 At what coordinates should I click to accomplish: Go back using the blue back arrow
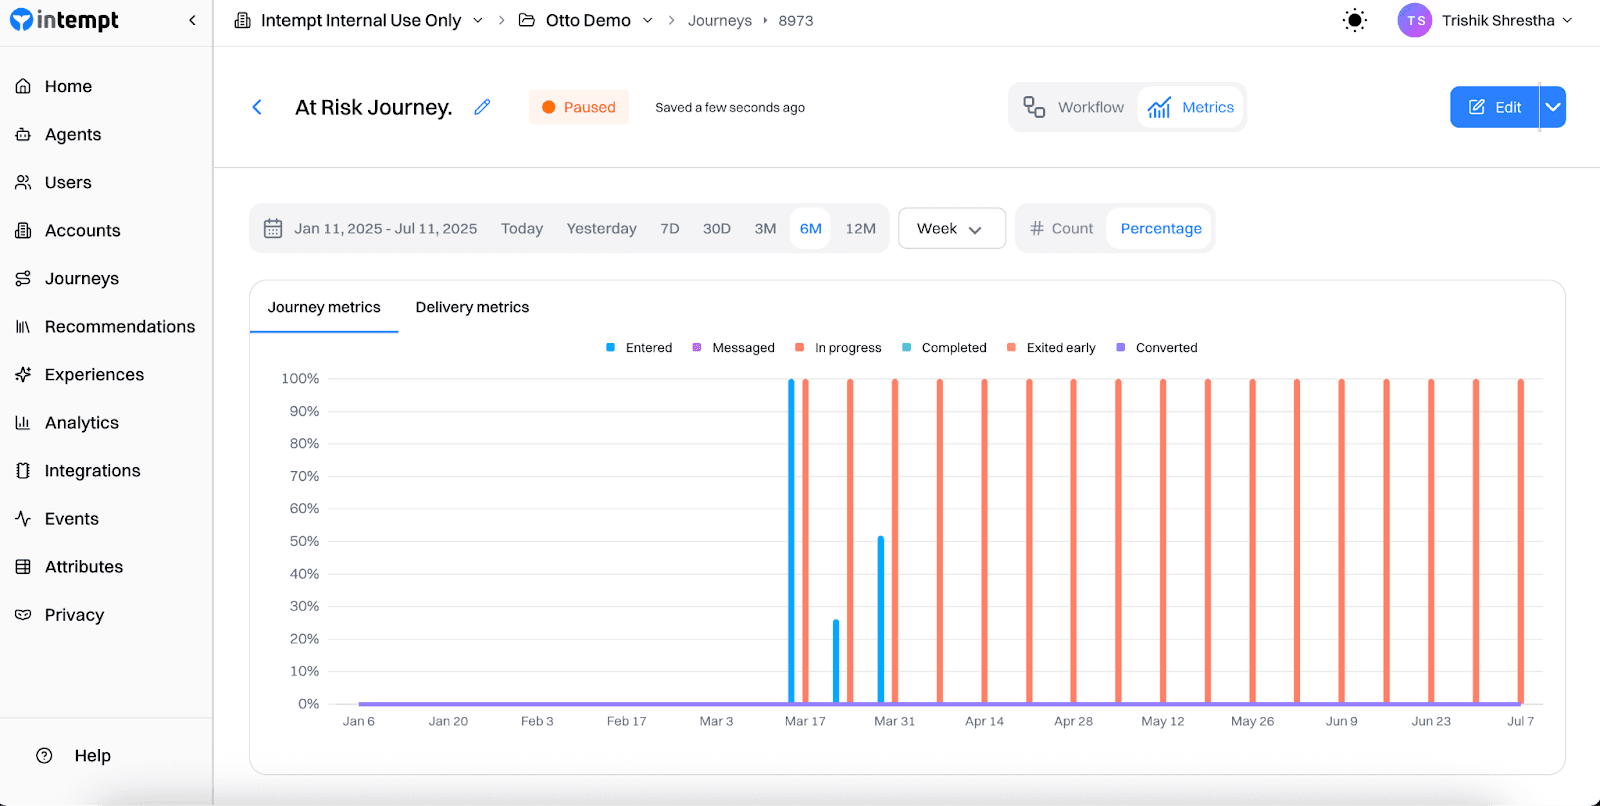(257, 107)
